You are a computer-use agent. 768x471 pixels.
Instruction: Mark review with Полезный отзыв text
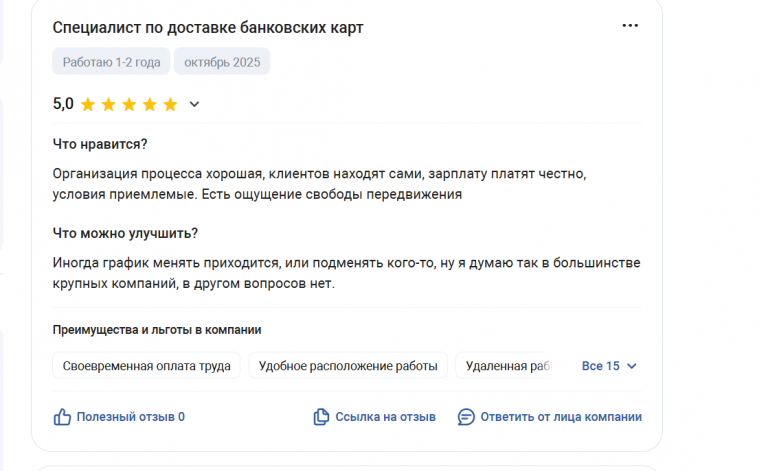click(130, 417)
